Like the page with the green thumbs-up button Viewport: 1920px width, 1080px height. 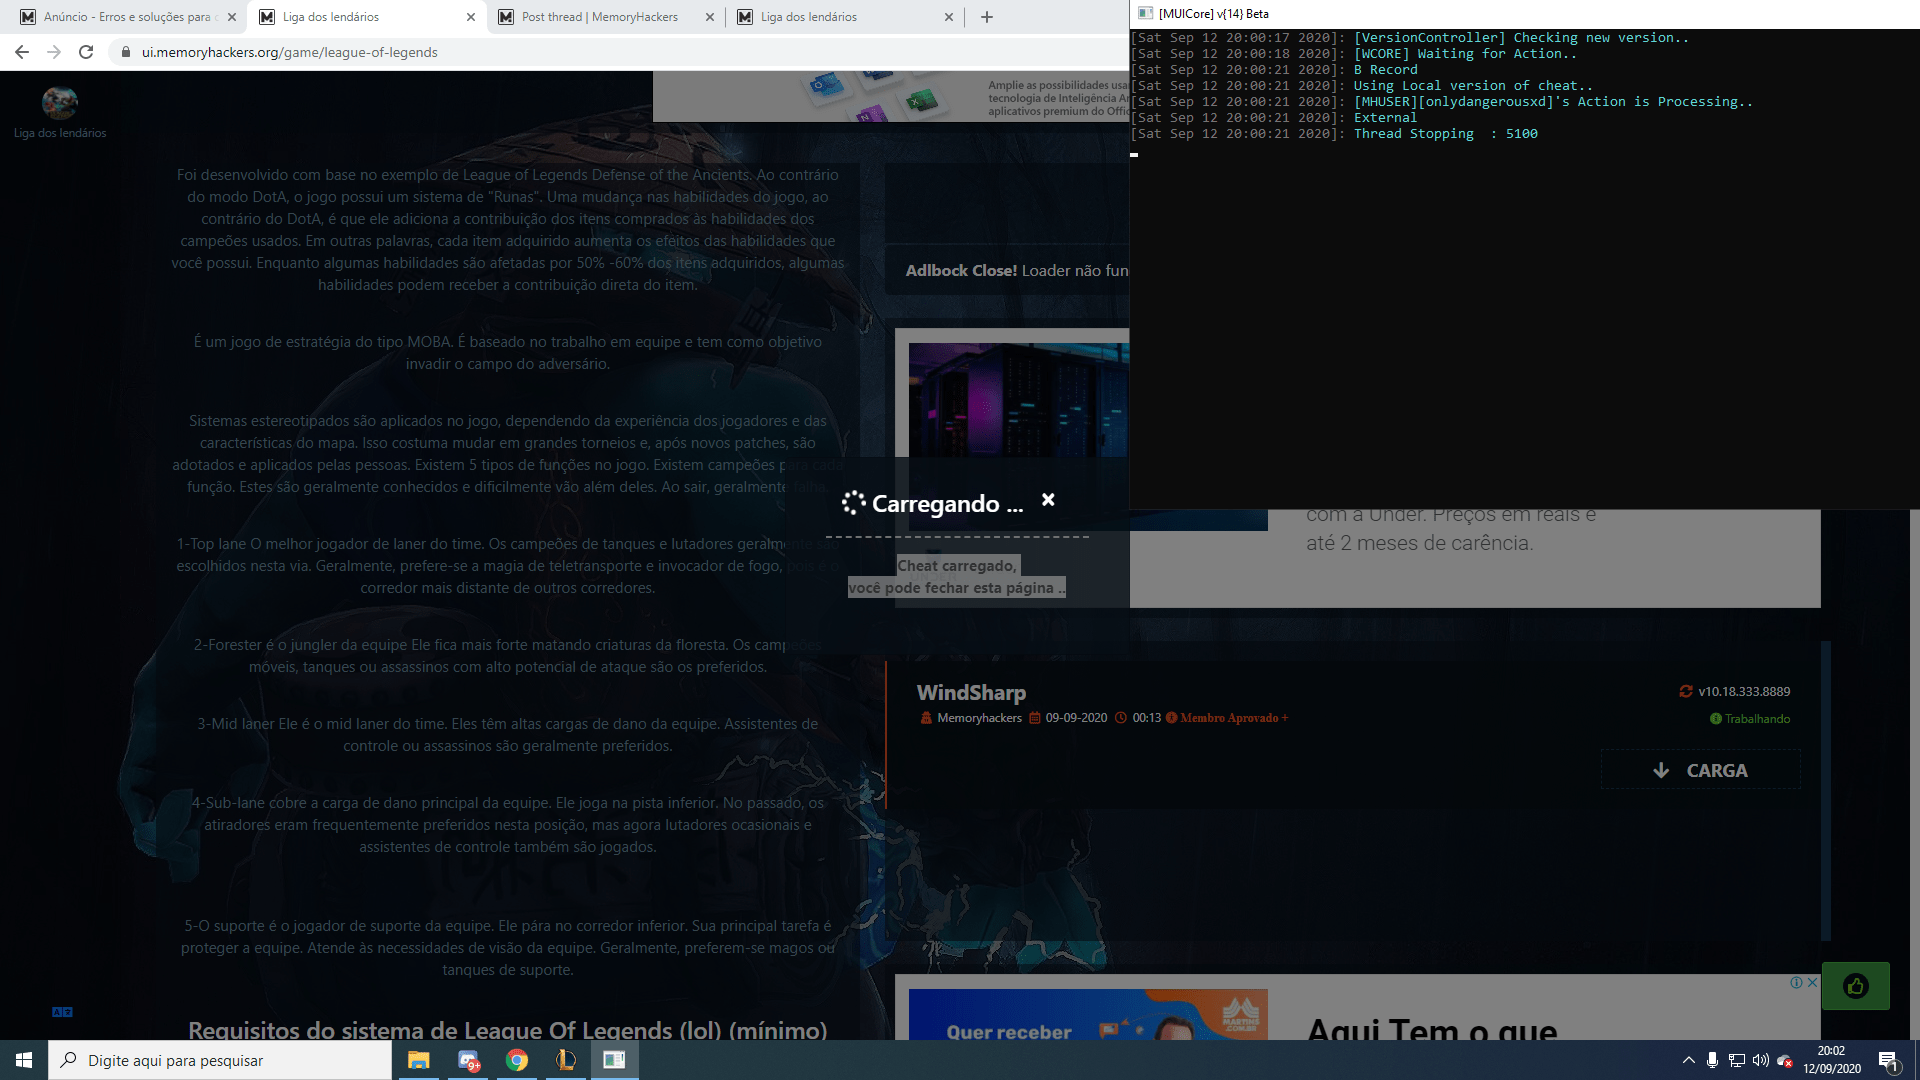pyautogui.click(x=1855, y=986)
